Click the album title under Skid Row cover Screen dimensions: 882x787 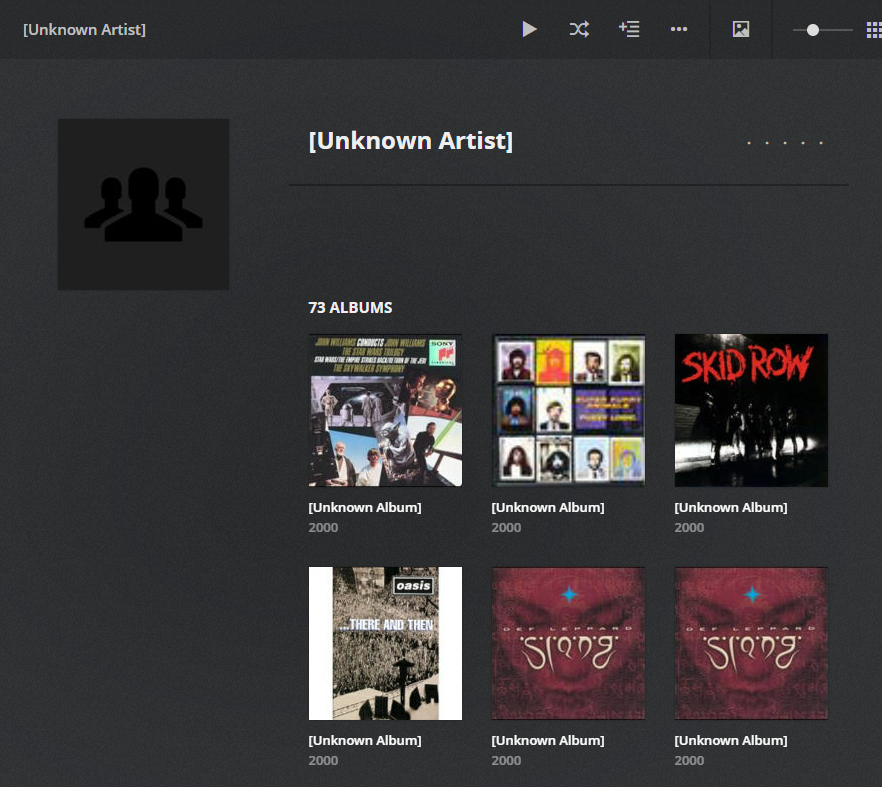(x=731, y=507)
